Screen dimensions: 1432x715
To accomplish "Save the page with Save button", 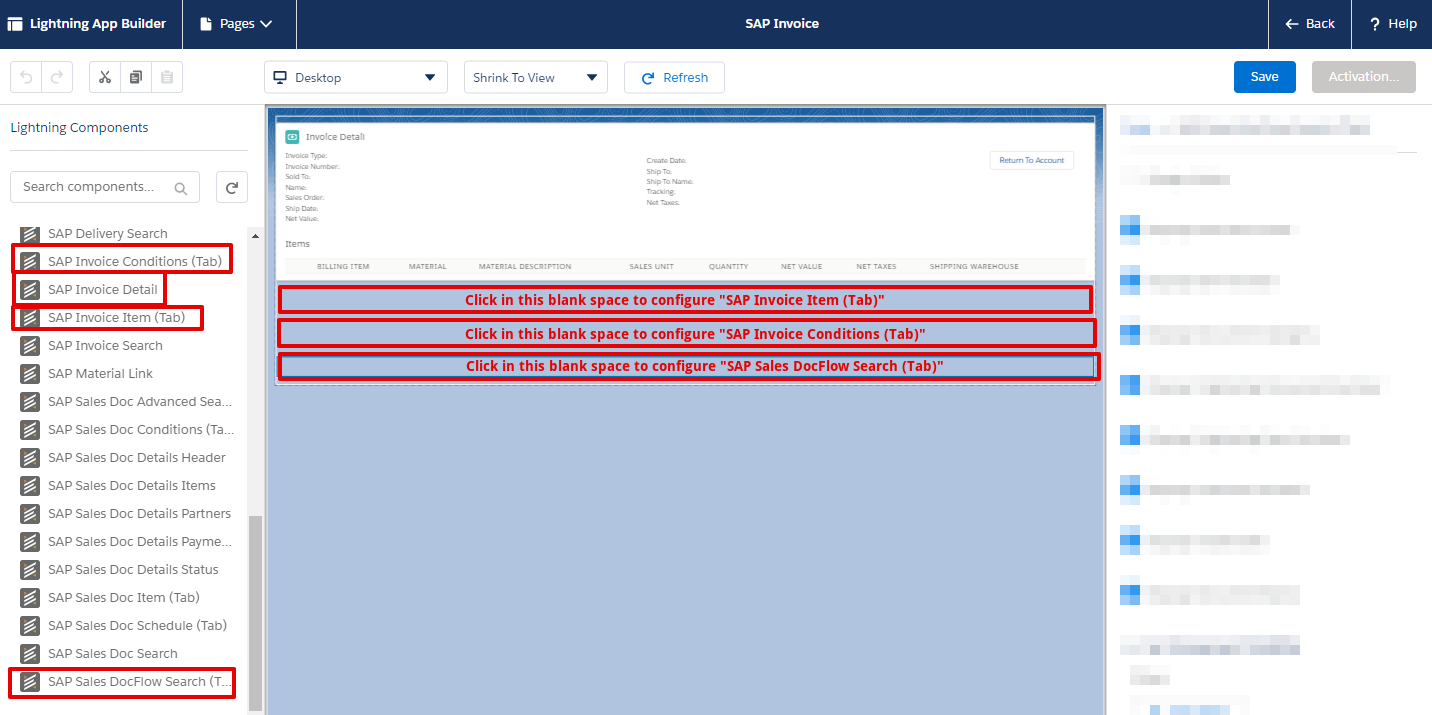I will coord(1264,77).
